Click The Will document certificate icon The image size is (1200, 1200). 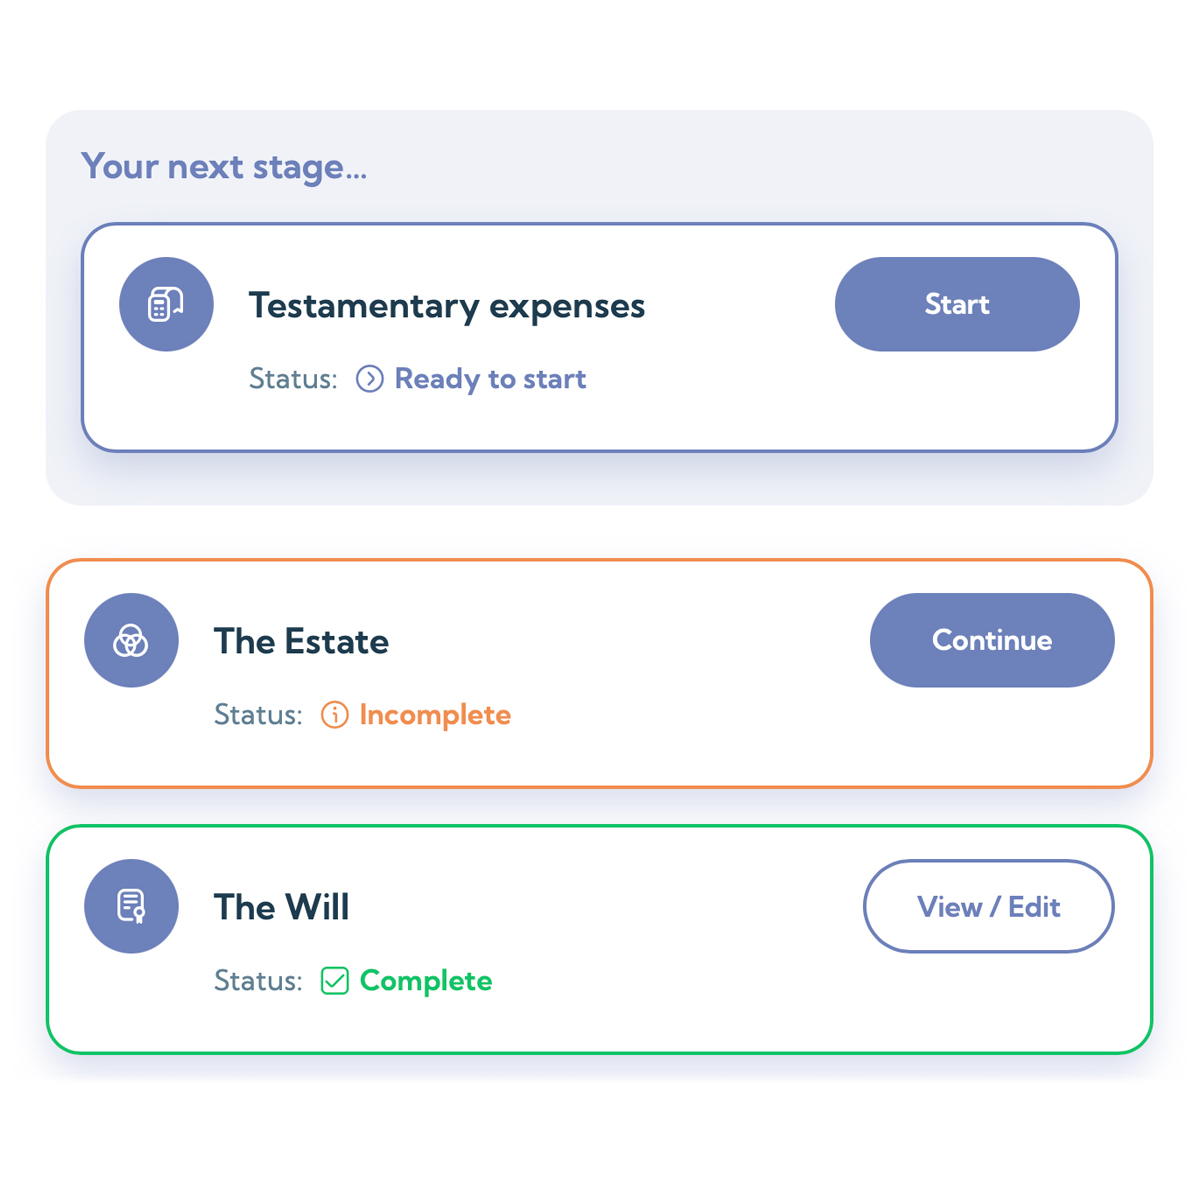(131, 906)
